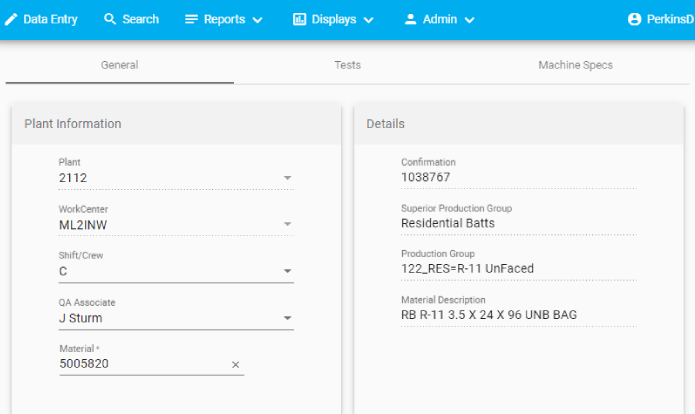This screenshot has width=695, height=414.
Task: Switch to the General tab
Action: click(120, 65)
